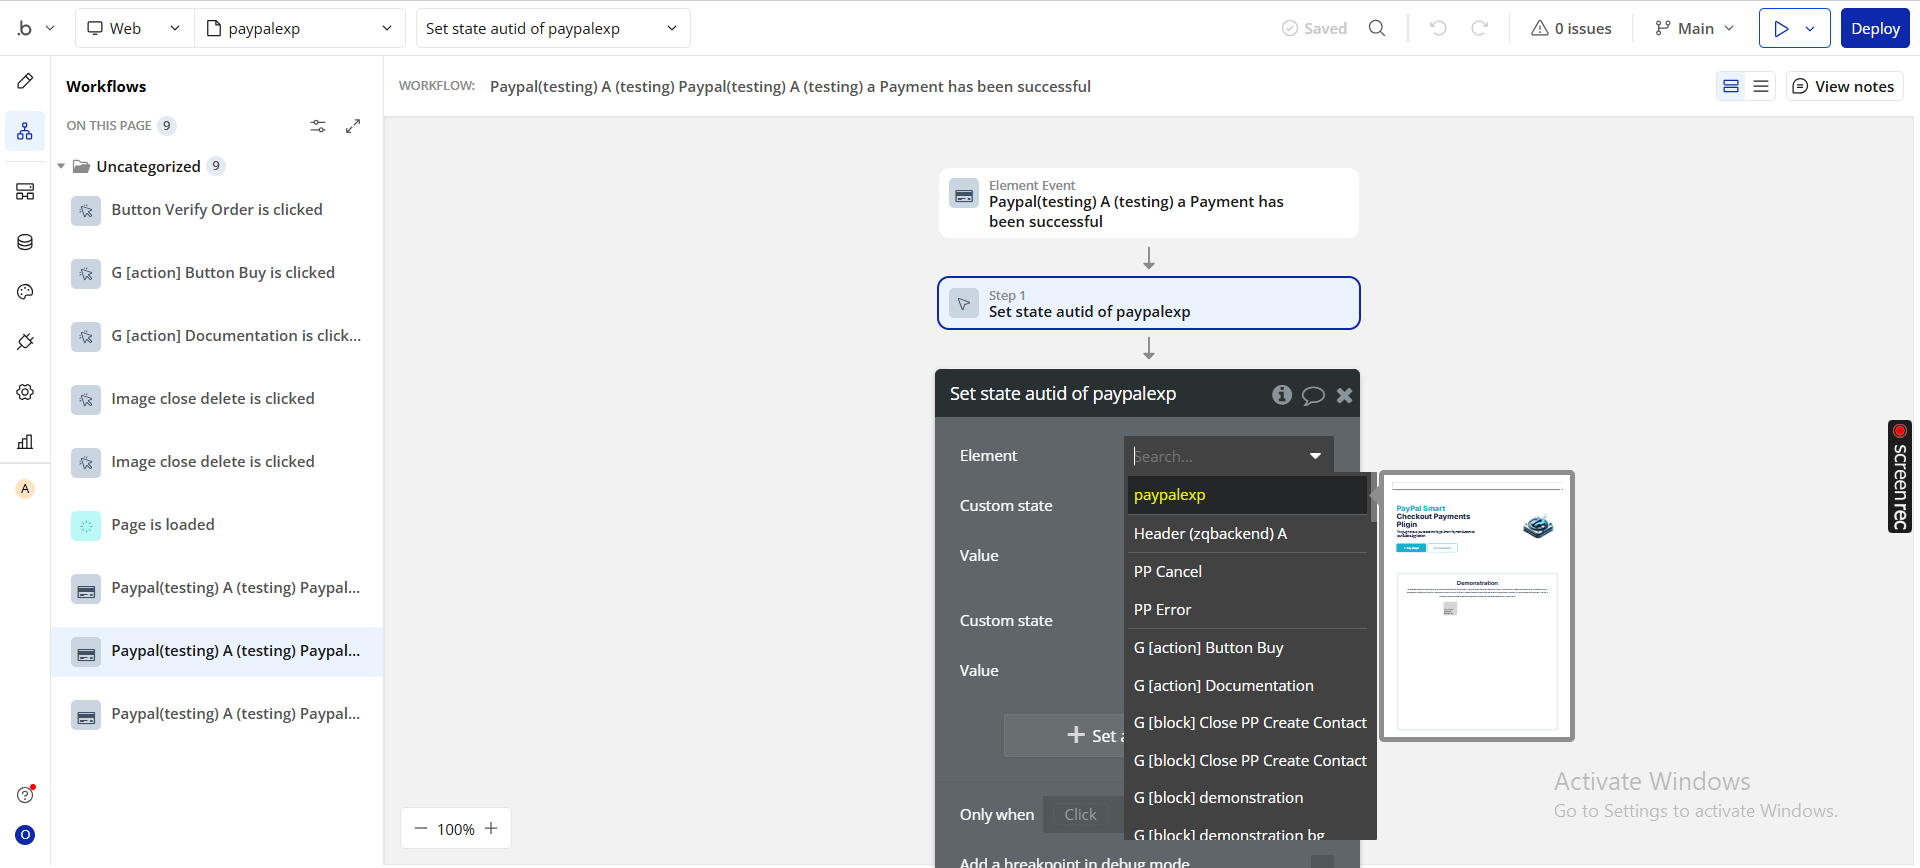Screen dimensions: 1920x868
Task: Click the info icon in Set state panel
Action: pos(1281,395)
